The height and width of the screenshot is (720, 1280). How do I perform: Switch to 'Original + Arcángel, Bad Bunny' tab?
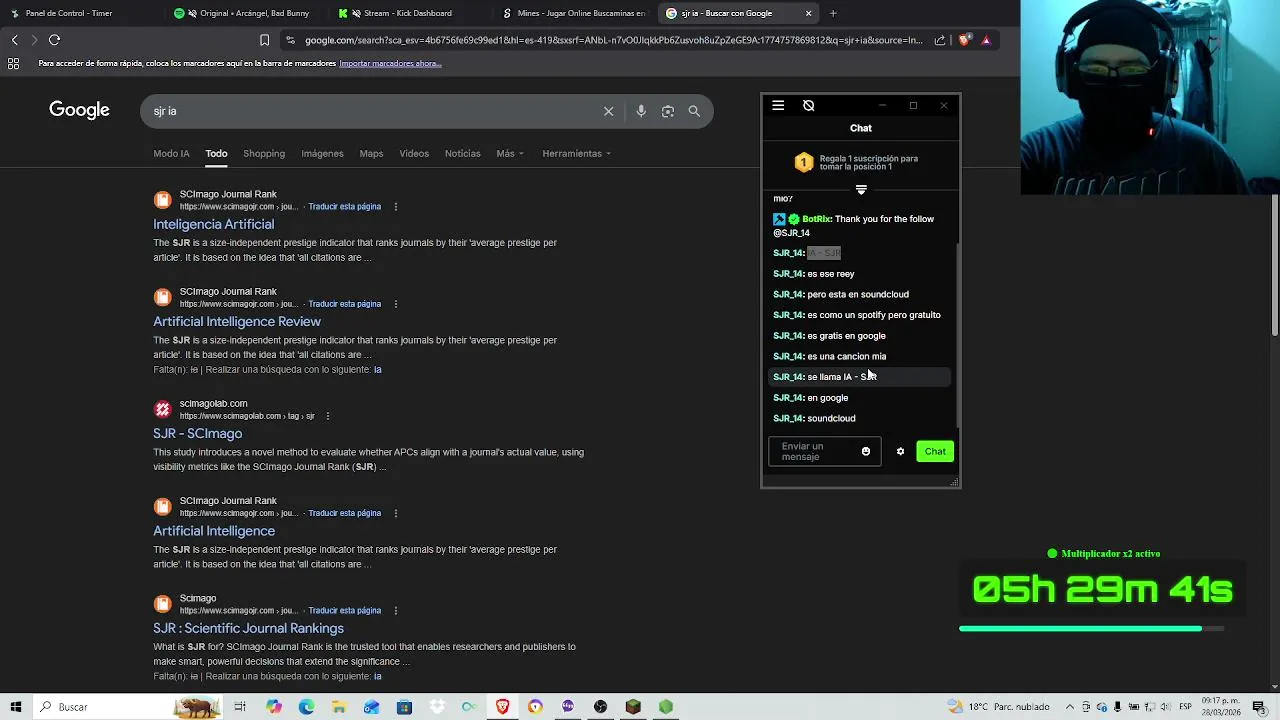click(x=245, y=13)
